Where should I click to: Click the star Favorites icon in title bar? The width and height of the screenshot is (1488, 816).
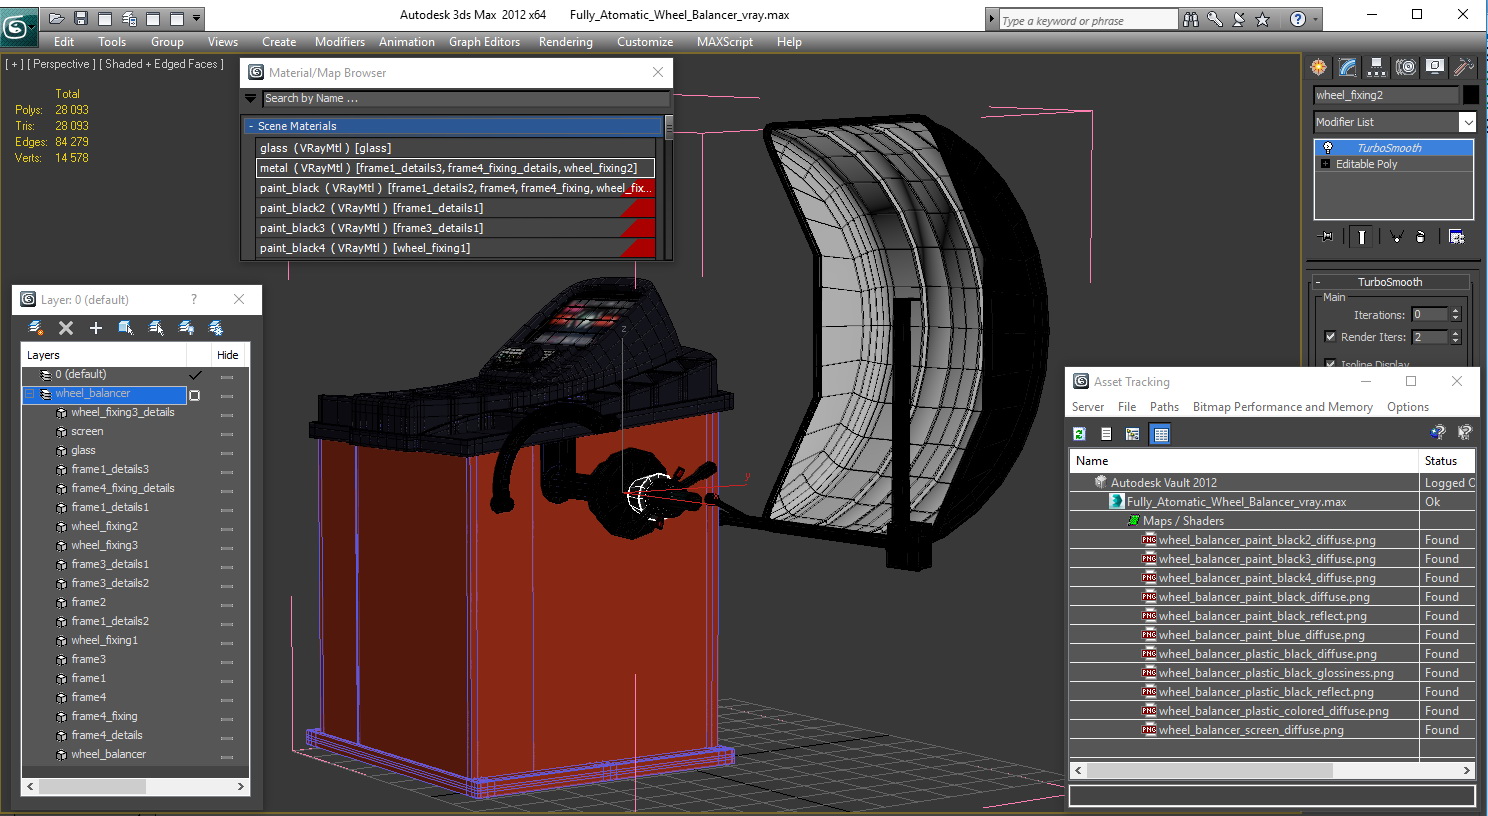(1263, 19)
